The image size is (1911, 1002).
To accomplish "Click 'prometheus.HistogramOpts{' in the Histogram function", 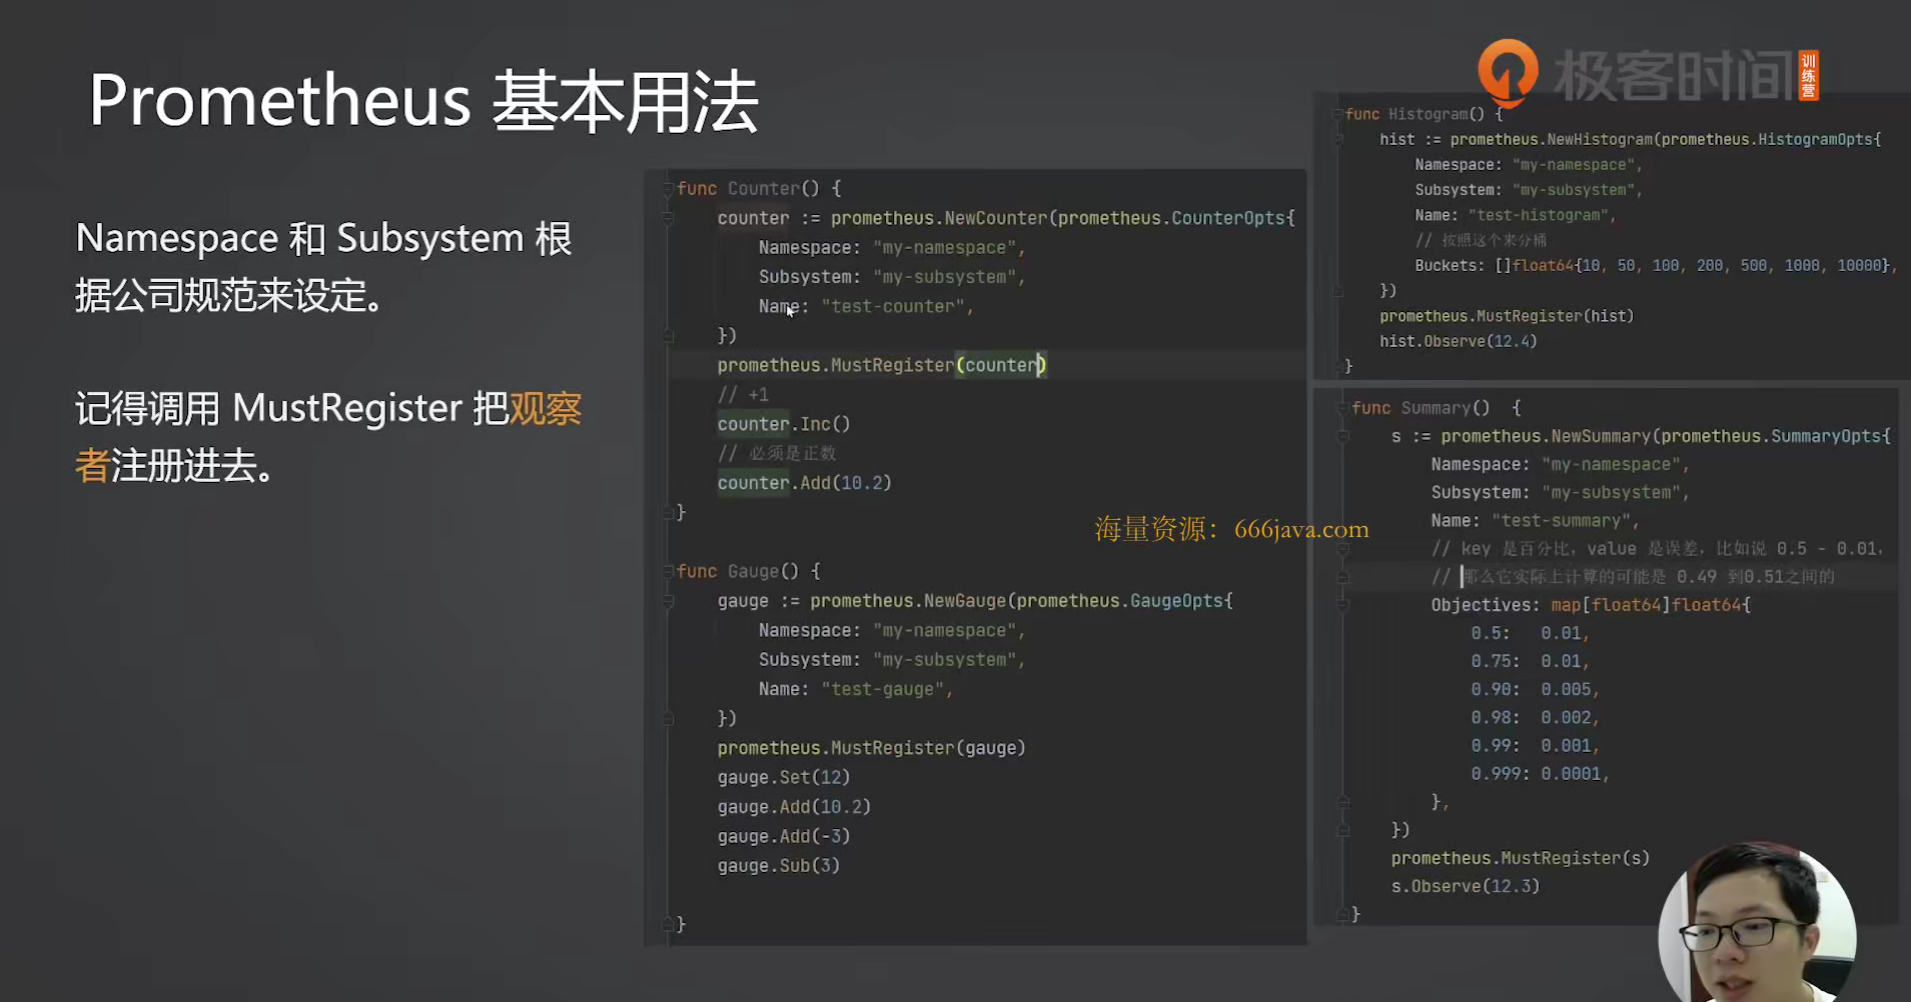I will tap(1770, 140).
